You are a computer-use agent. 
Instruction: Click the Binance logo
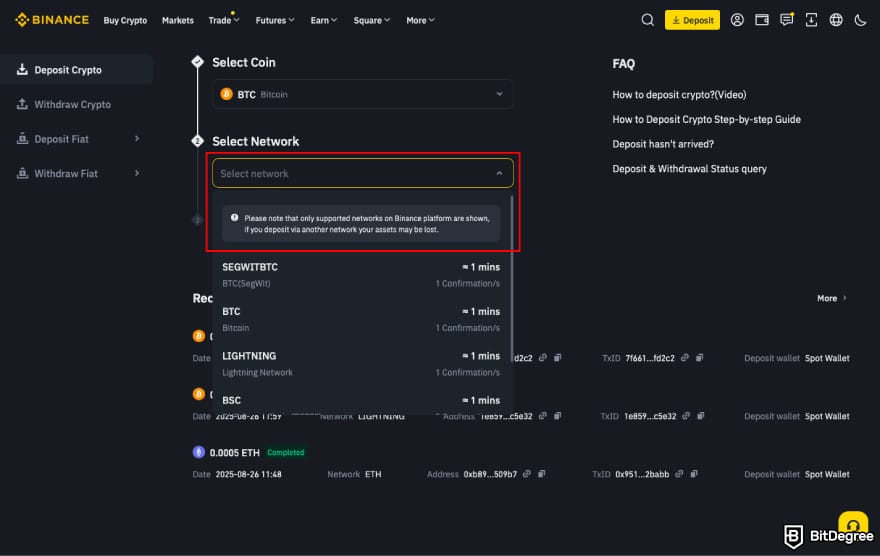pos(52,20)
